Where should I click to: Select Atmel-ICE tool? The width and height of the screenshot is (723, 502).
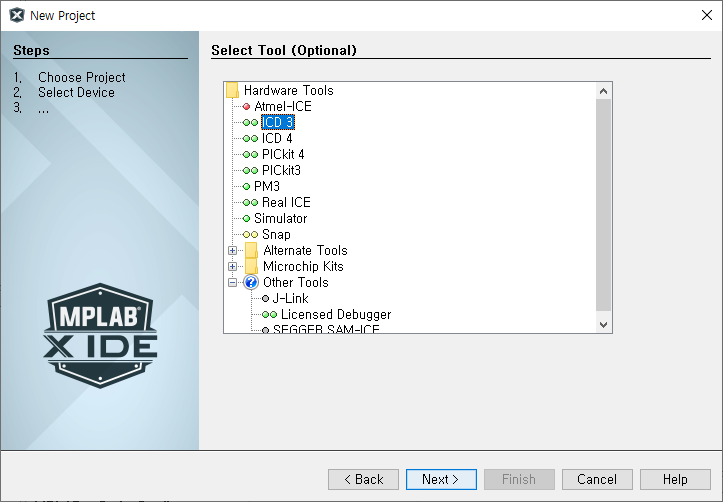283,106
